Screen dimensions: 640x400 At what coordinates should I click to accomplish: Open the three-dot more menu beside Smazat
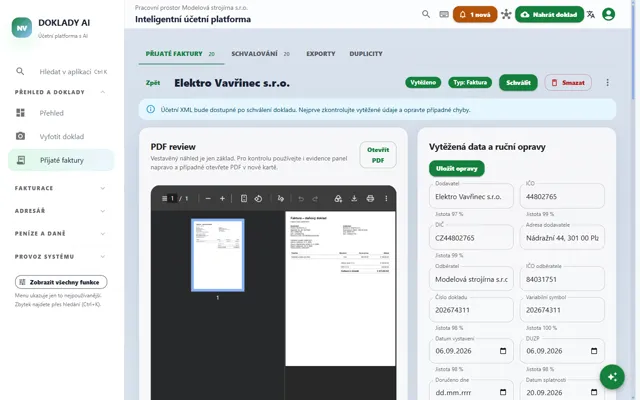click(607, 82)
